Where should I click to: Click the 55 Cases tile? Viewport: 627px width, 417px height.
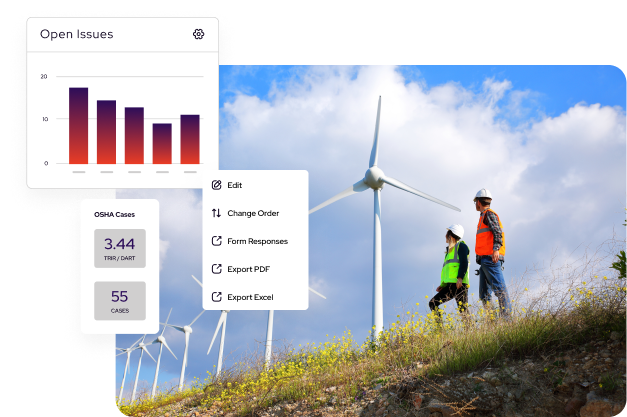click(x=120, y=301)
